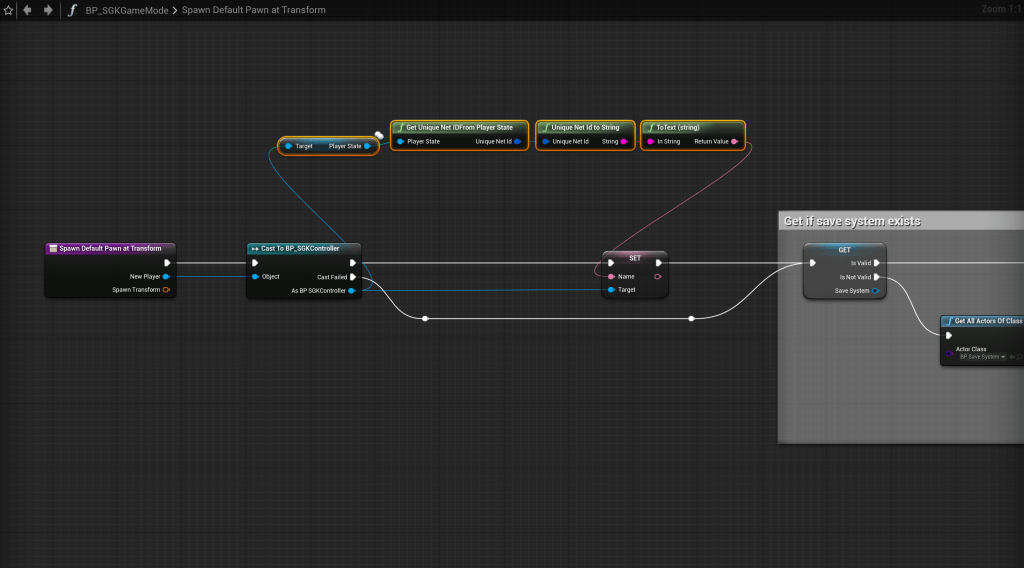Go back using the left arrow button

[x=27, y=10]
